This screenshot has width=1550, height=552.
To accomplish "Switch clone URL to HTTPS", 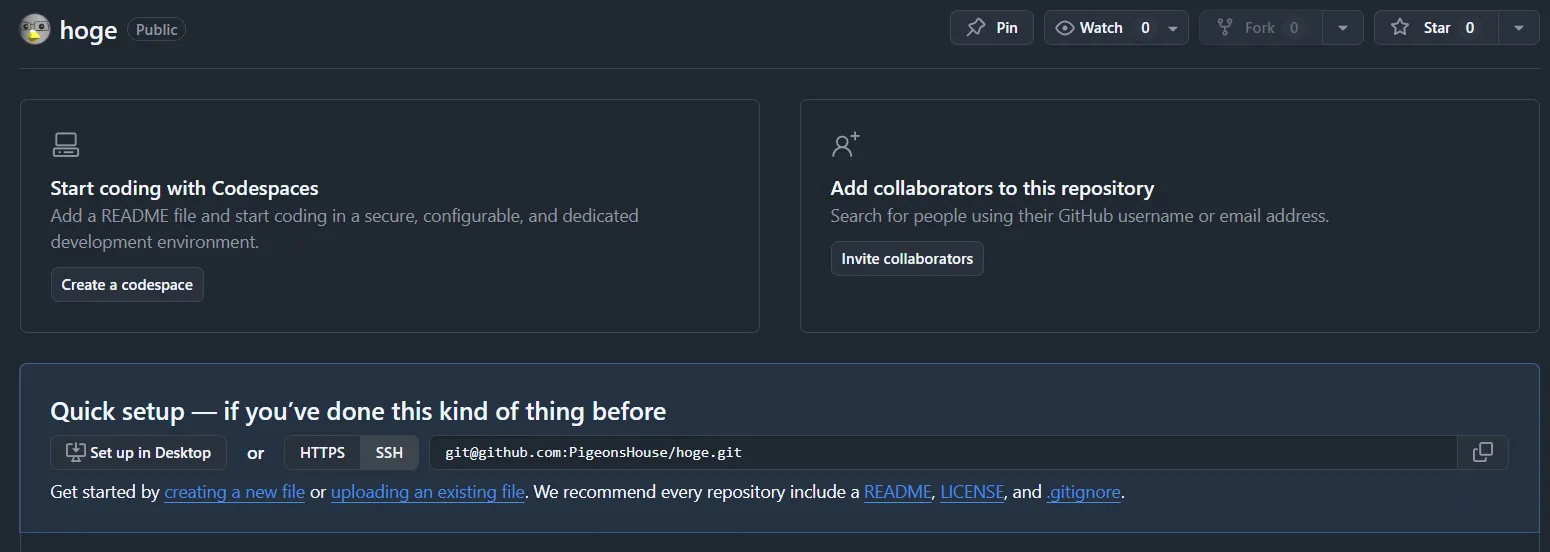I will click(322, 453).
